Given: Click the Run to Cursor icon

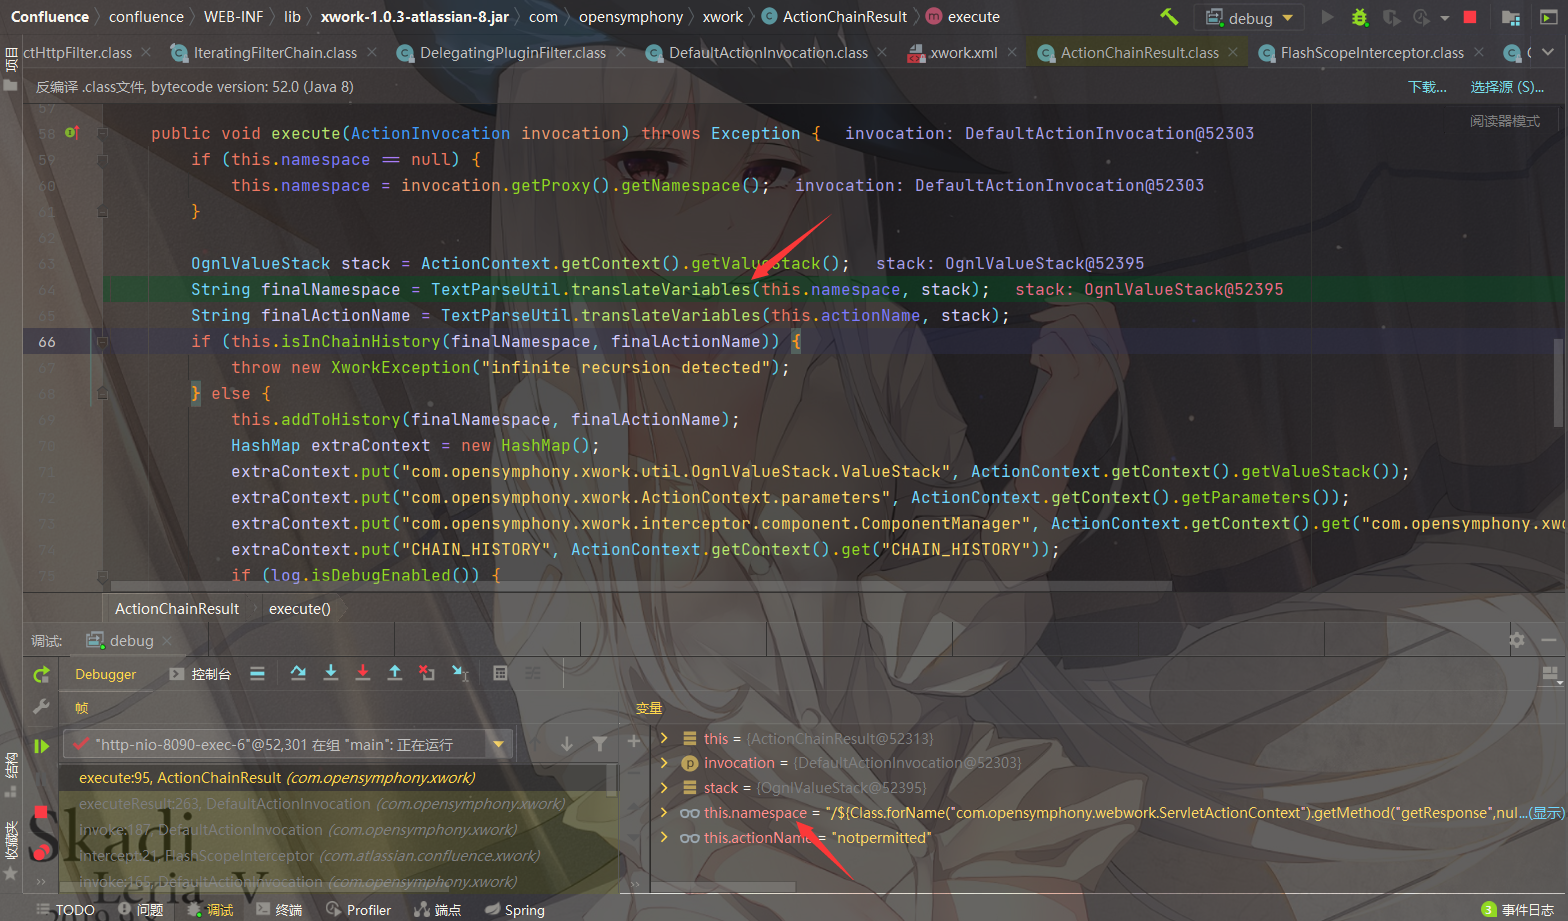Looking at the screenshot, I should (460, 673).
